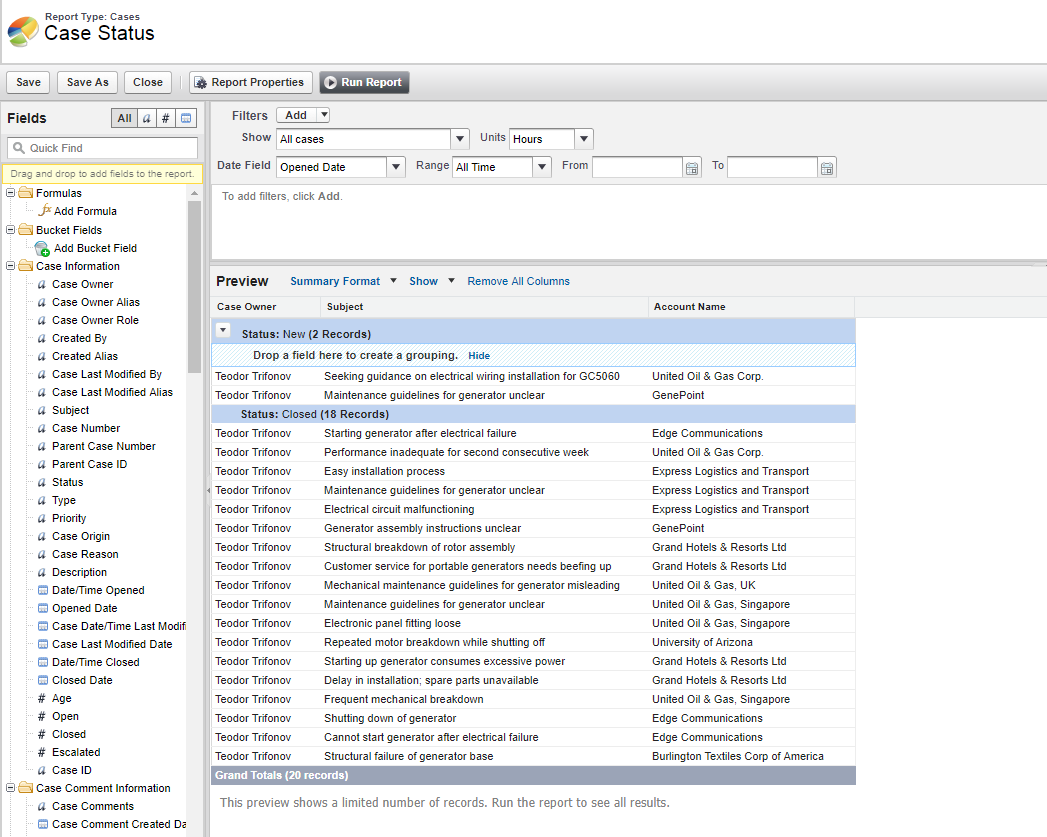Collapse the Bucket Fields folder
The width and height of the screenshot is (1047, 837).
pos(11,230)
